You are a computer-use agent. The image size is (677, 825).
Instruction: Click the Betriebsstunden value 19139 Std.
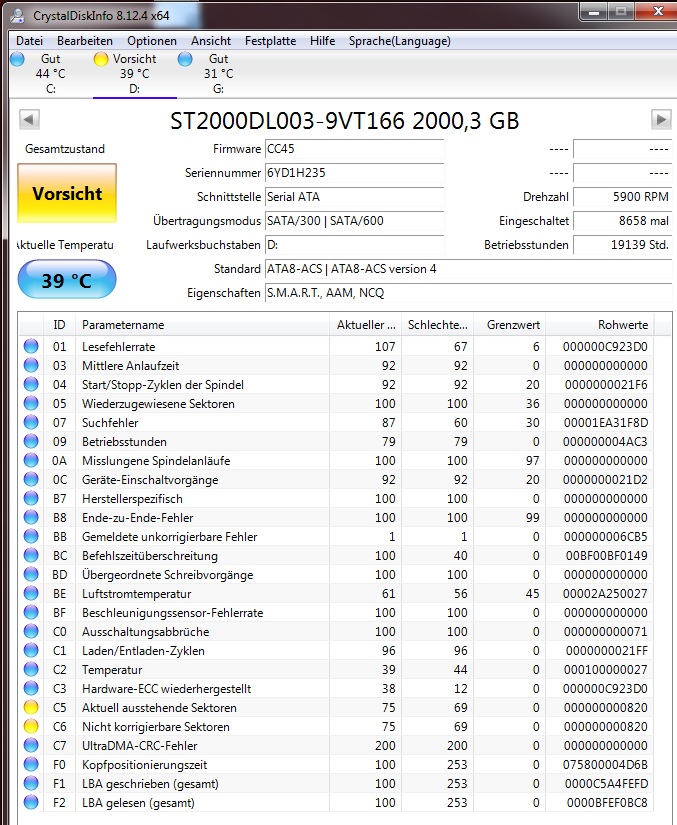622,245
